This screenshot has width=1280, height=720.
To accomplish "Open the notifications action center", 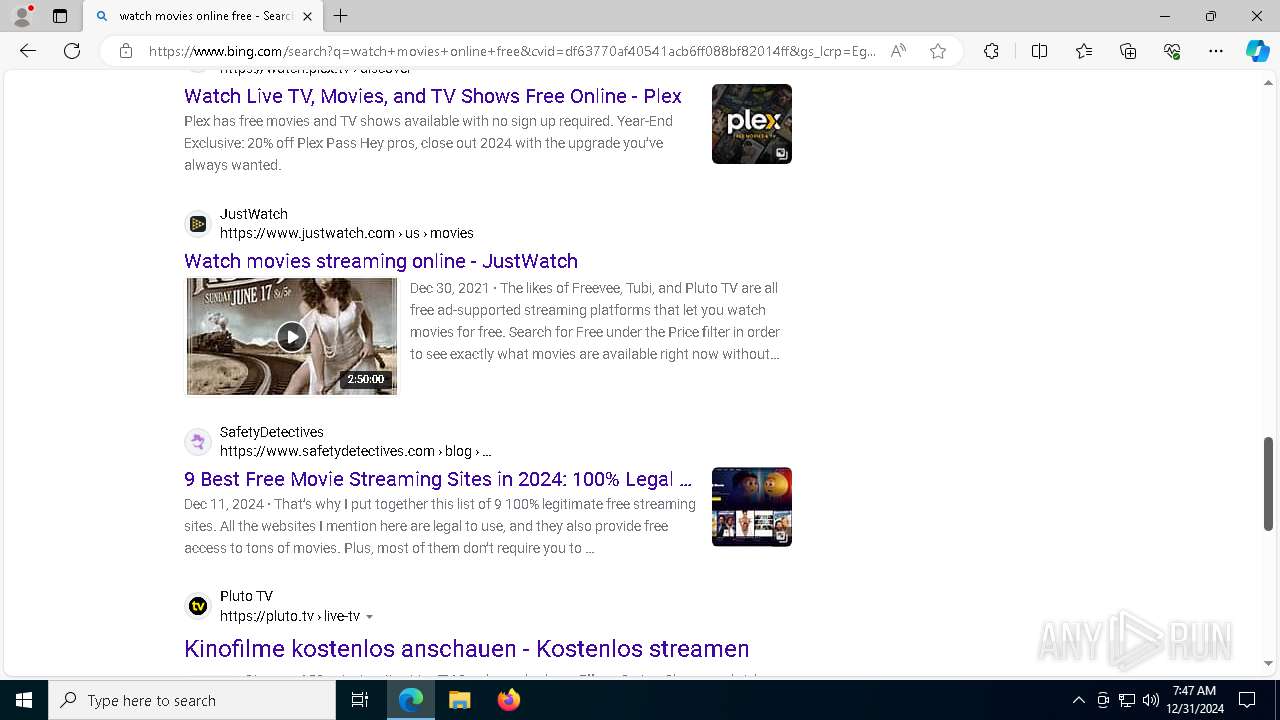I will [1247, 700].
